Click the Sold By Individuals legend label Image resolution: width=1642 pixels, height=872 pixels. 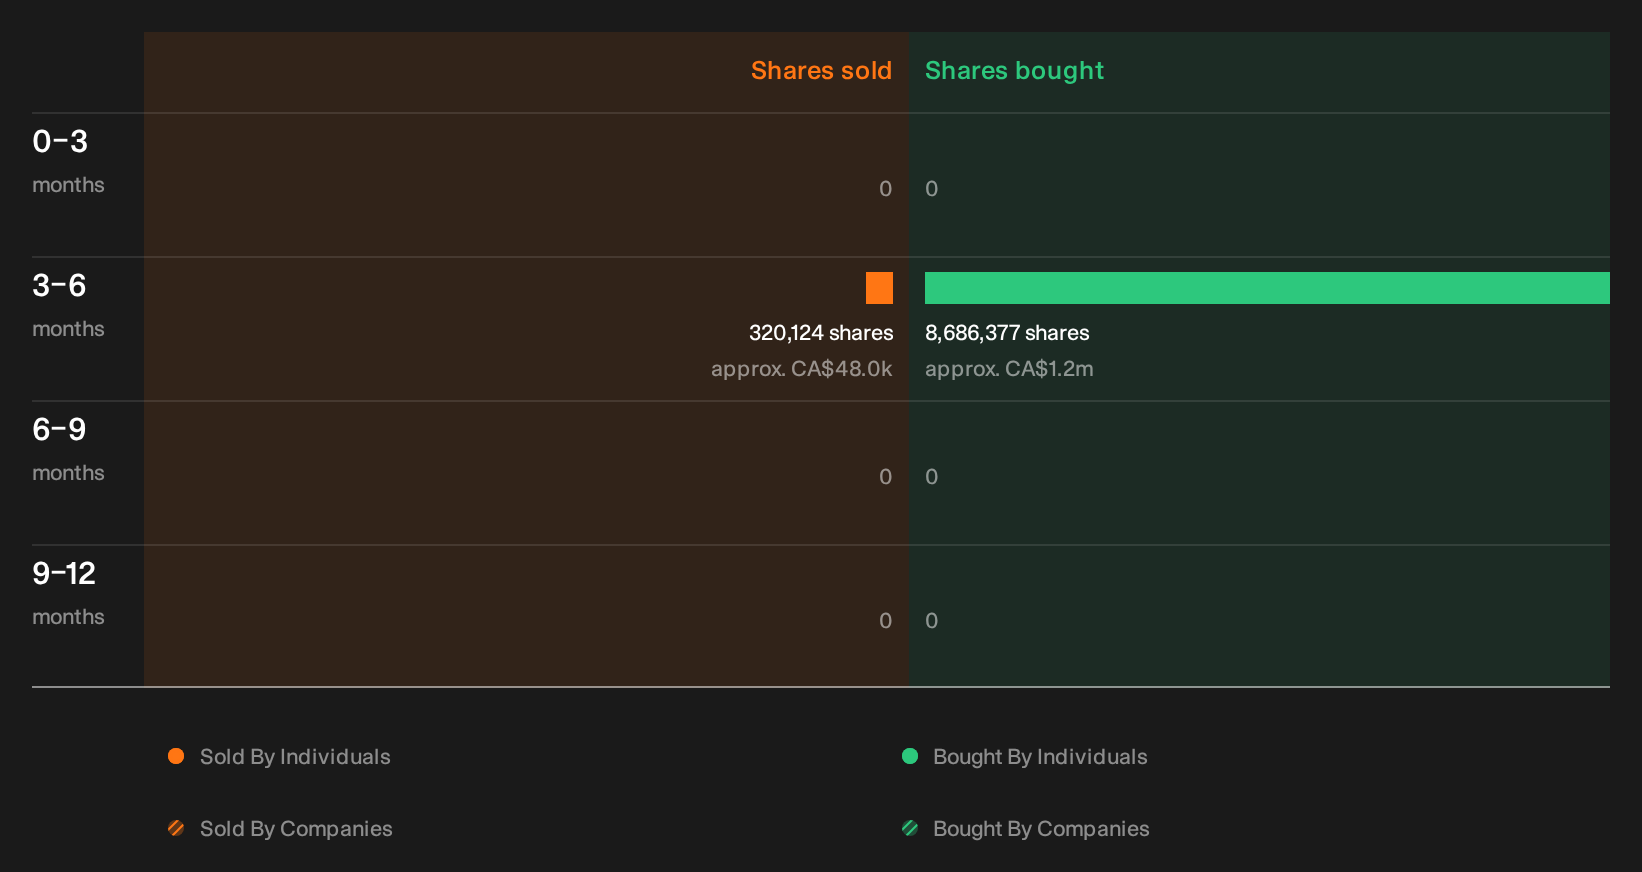(x=295, y=757)
